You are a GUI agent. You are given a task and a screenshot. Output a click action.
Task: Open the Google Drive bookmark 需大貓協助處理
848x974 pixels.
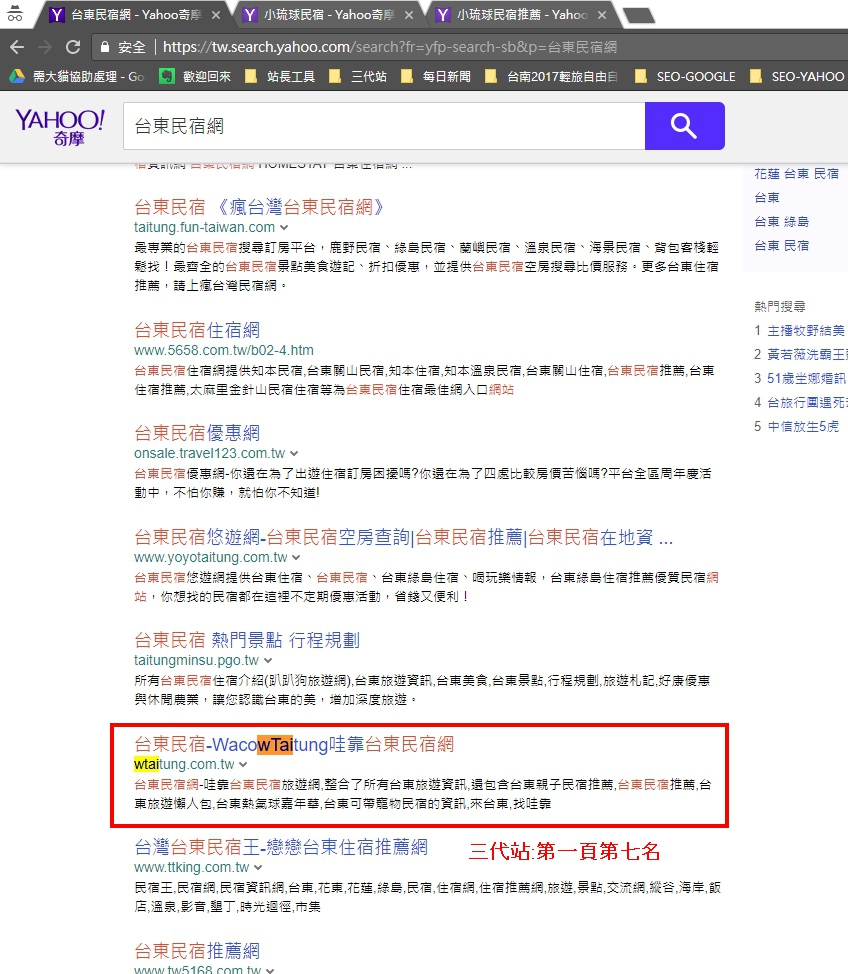[77, 76]
